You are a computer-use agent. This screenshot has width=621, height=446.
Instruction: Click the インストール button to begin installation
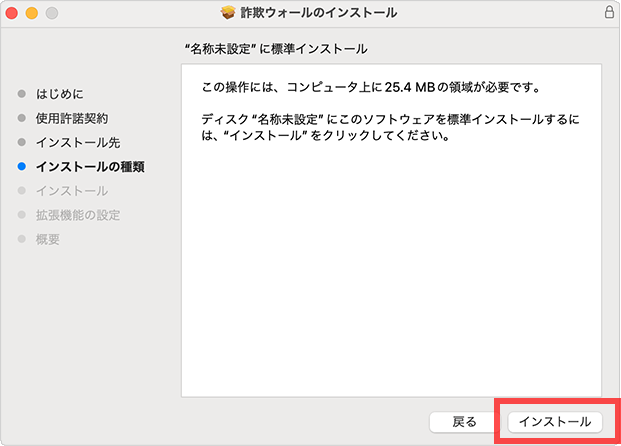(555, 422)
